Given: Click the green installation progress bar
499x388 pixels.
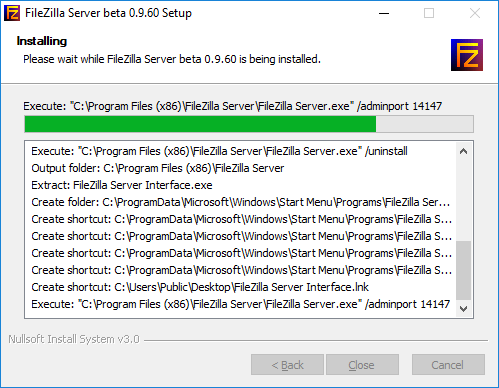Looking at the screenshot, I should tap(249, 124).
